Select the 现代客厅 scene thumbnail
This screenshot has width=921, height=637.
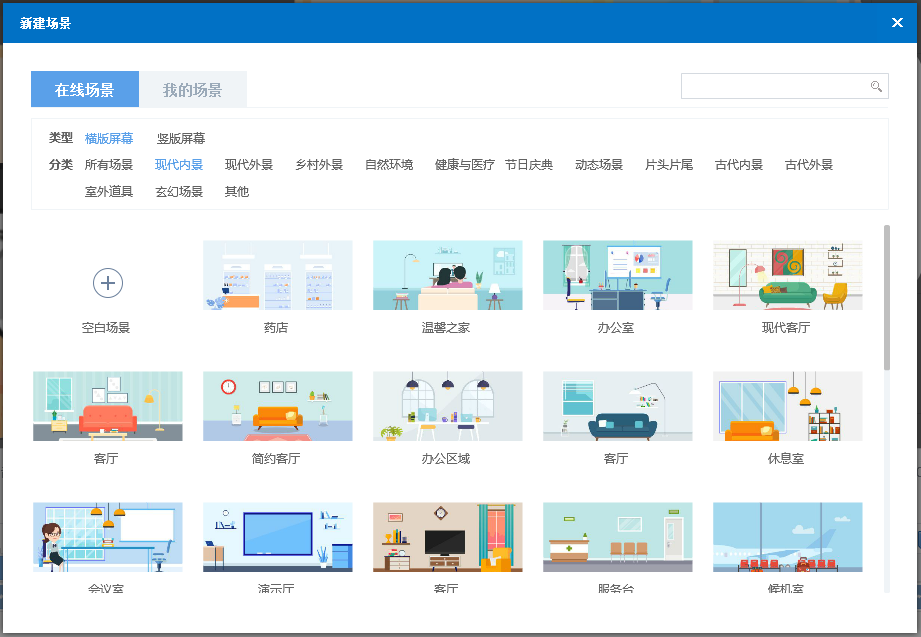[x=788, y=275]
